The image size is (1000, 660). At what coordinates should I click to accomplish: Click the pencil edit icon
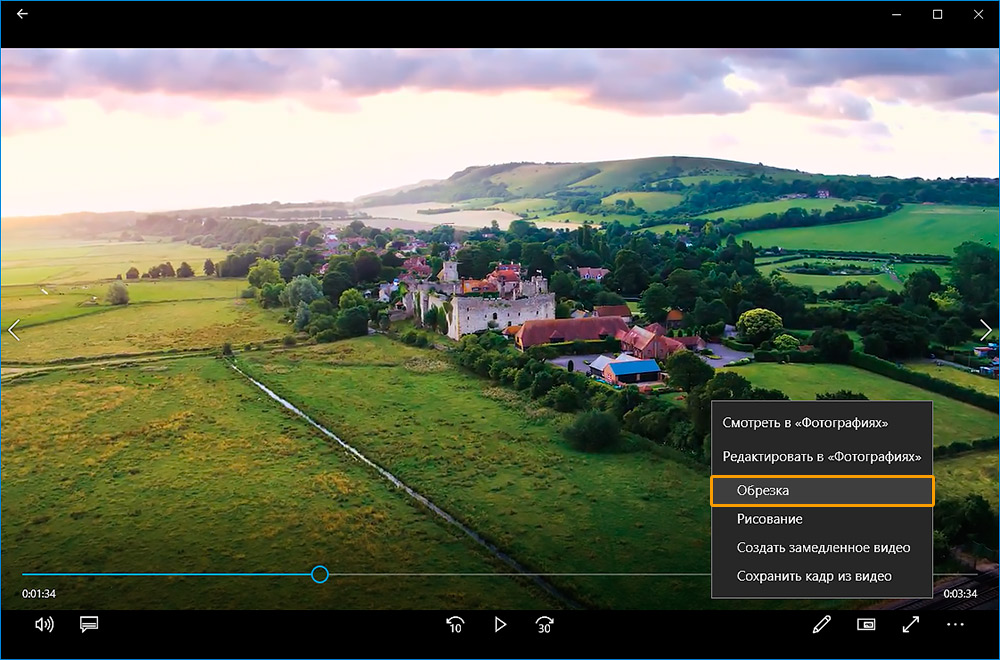(x=822, y=624)
